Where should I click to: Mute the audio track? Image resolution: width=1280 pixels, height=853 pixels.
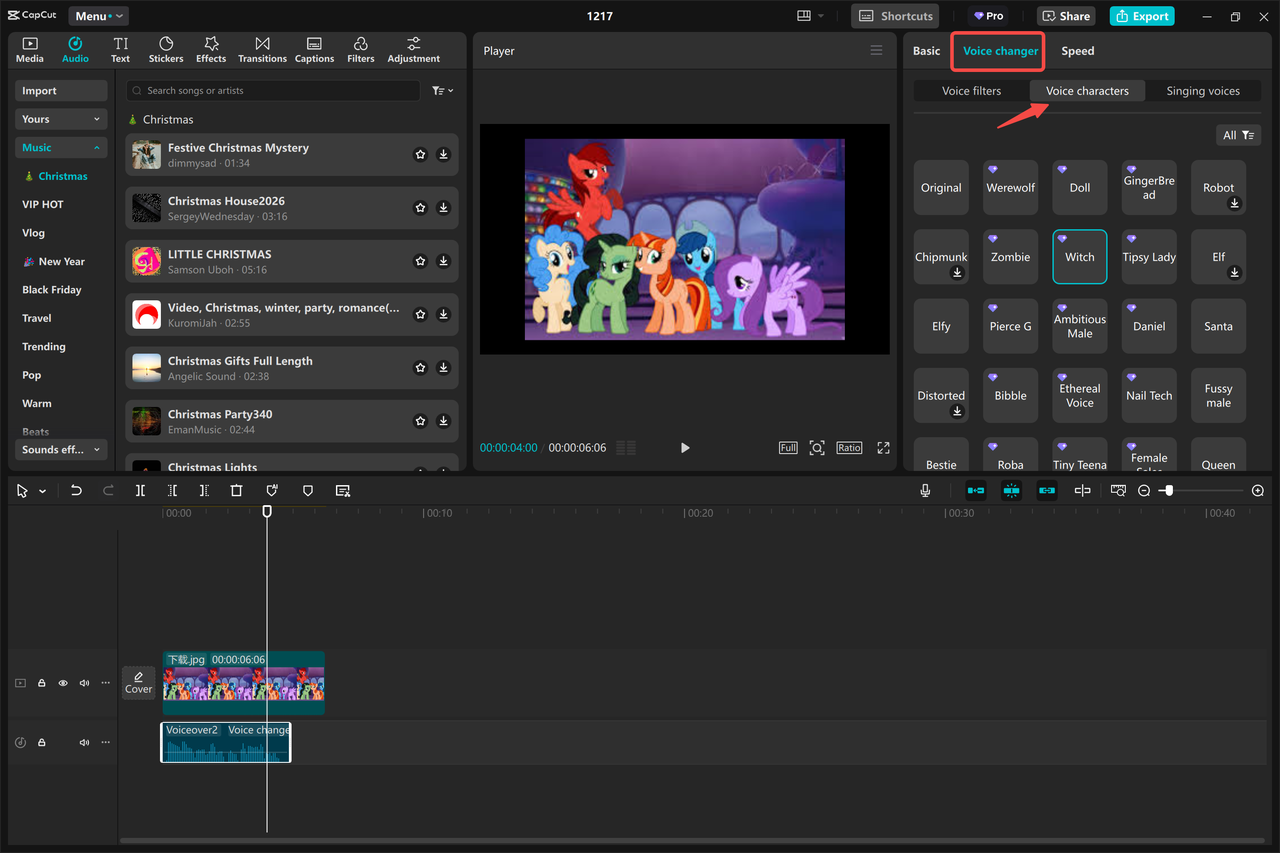(x=84, y=742)
